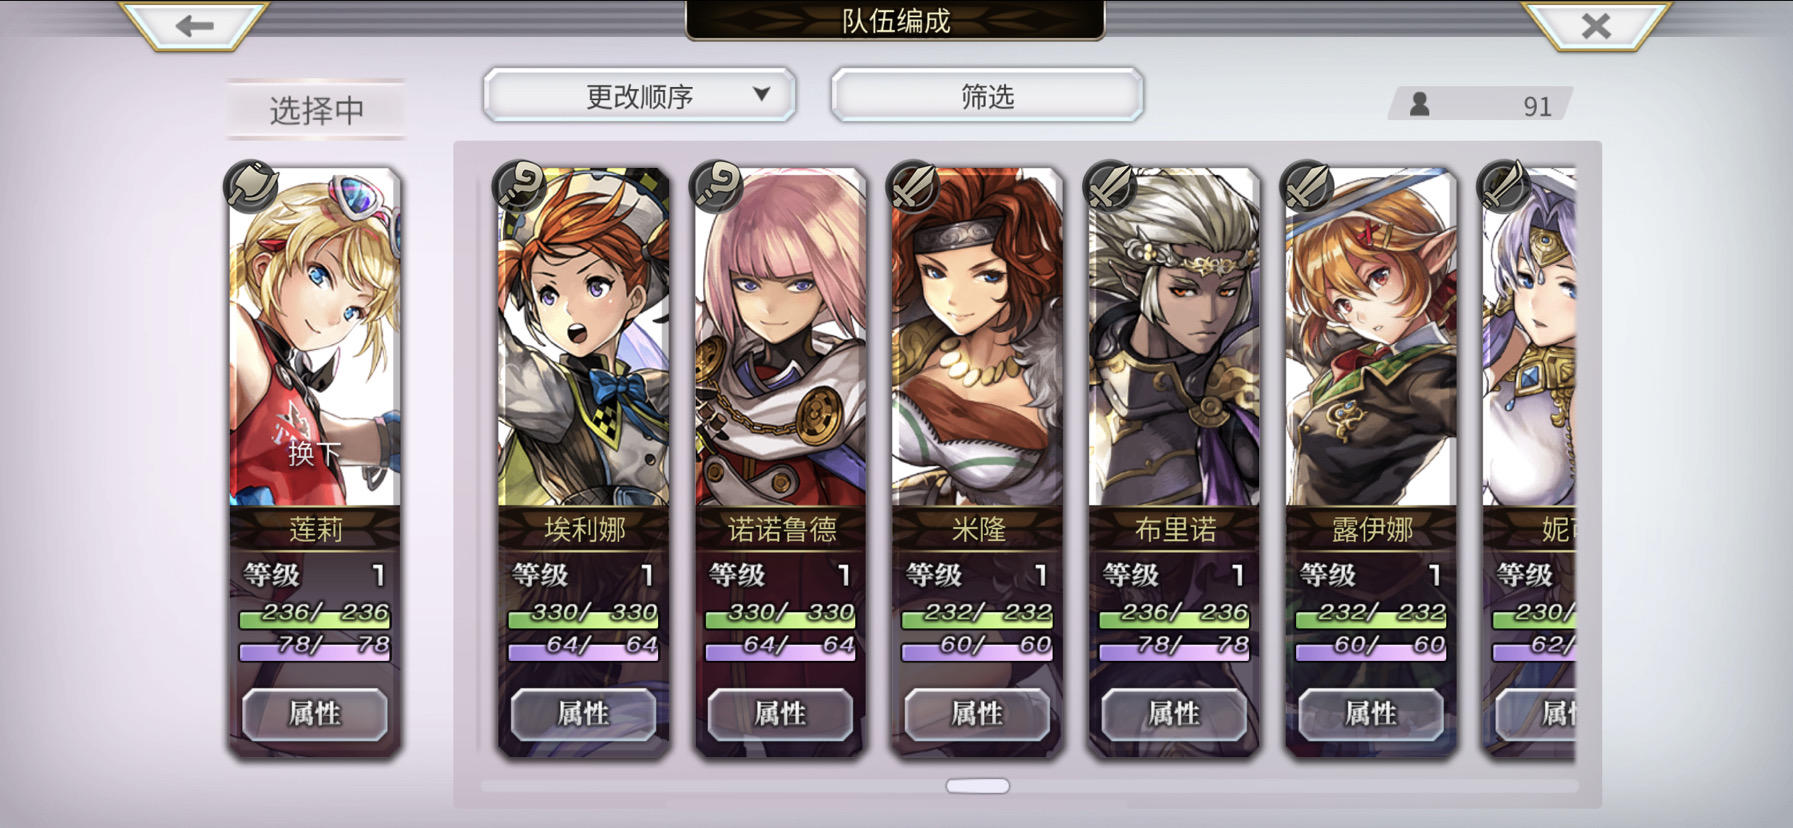1793x828 pixels.
Task: Remove 莲莉 via the 换下 portrait
Action: point(315,338)
